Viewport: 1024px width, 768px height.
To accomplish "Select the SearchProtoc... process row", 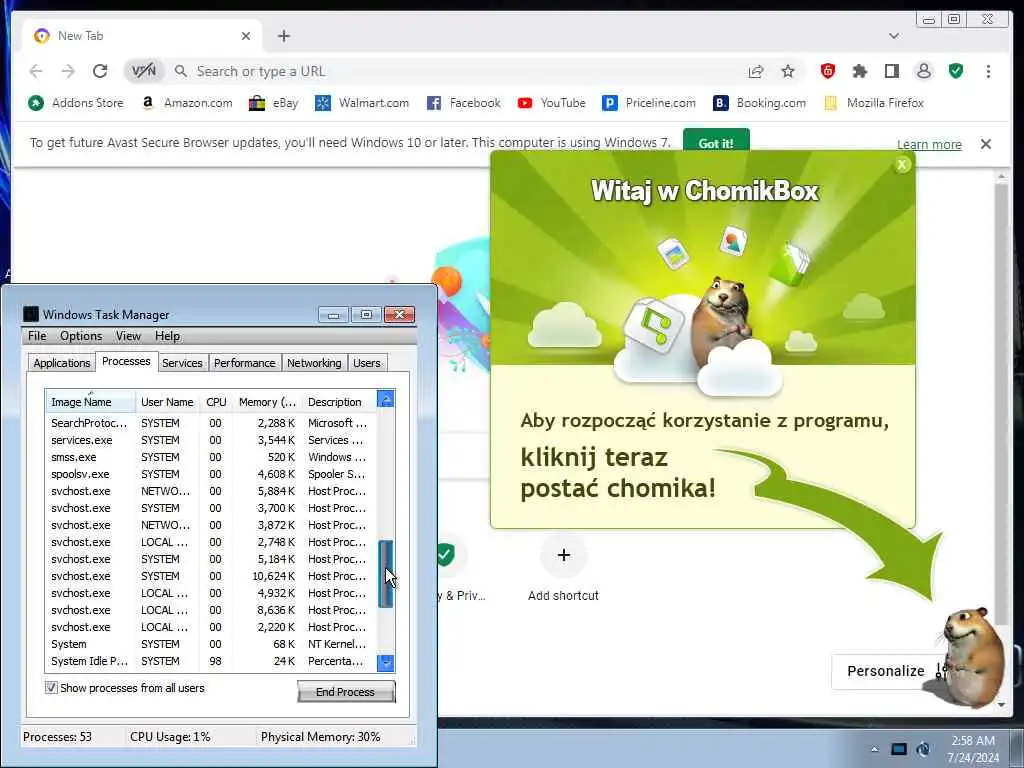I will coord(210,423).
